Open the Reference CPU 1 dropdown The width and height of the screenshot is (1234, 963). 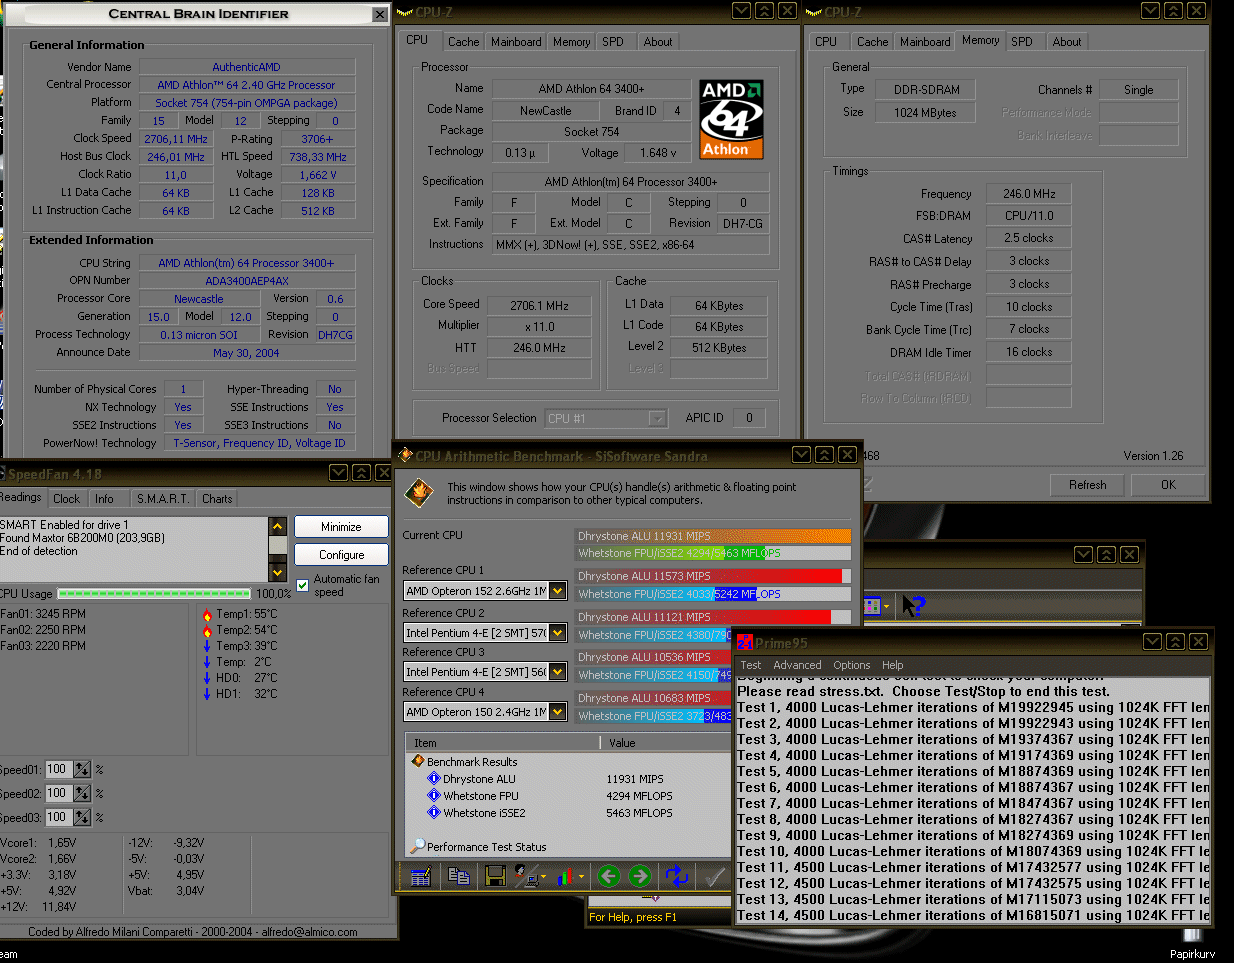pos(558,591)
